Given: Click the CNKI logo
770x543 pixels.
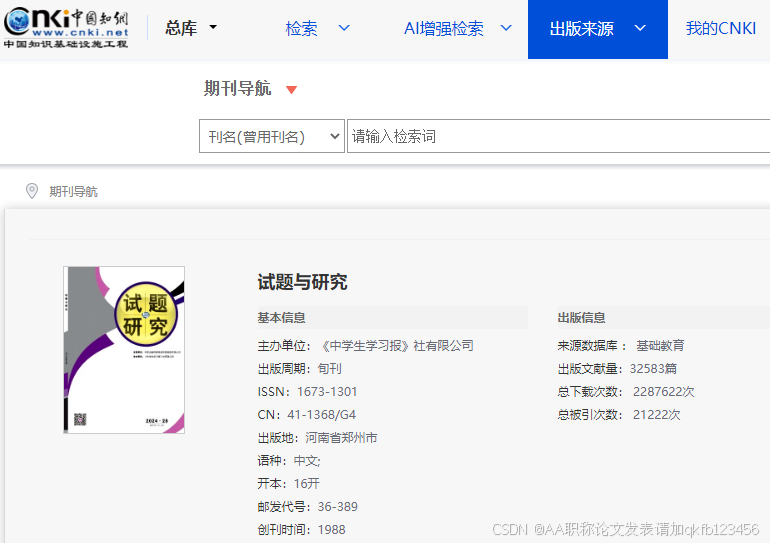Looking at the screenshot, I should point(66,28).
